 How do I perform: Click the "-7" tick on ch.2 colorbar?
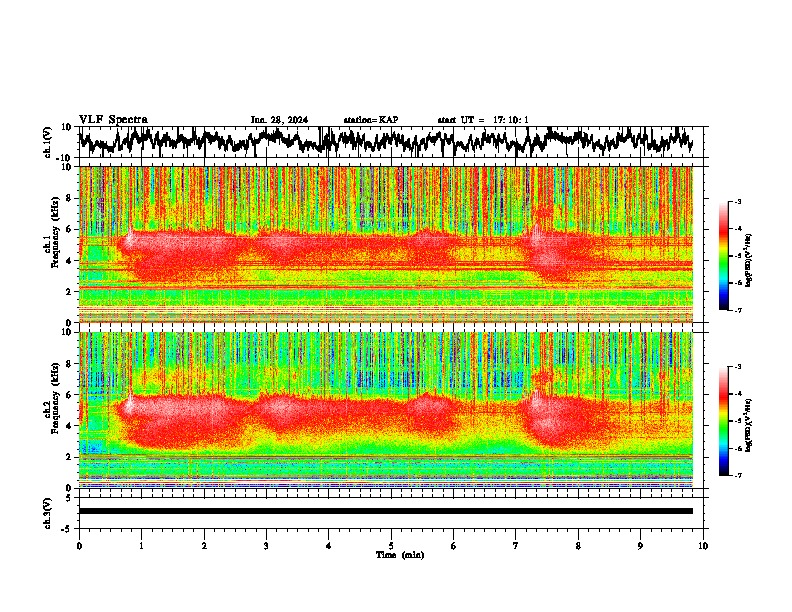tap(737, 476)
